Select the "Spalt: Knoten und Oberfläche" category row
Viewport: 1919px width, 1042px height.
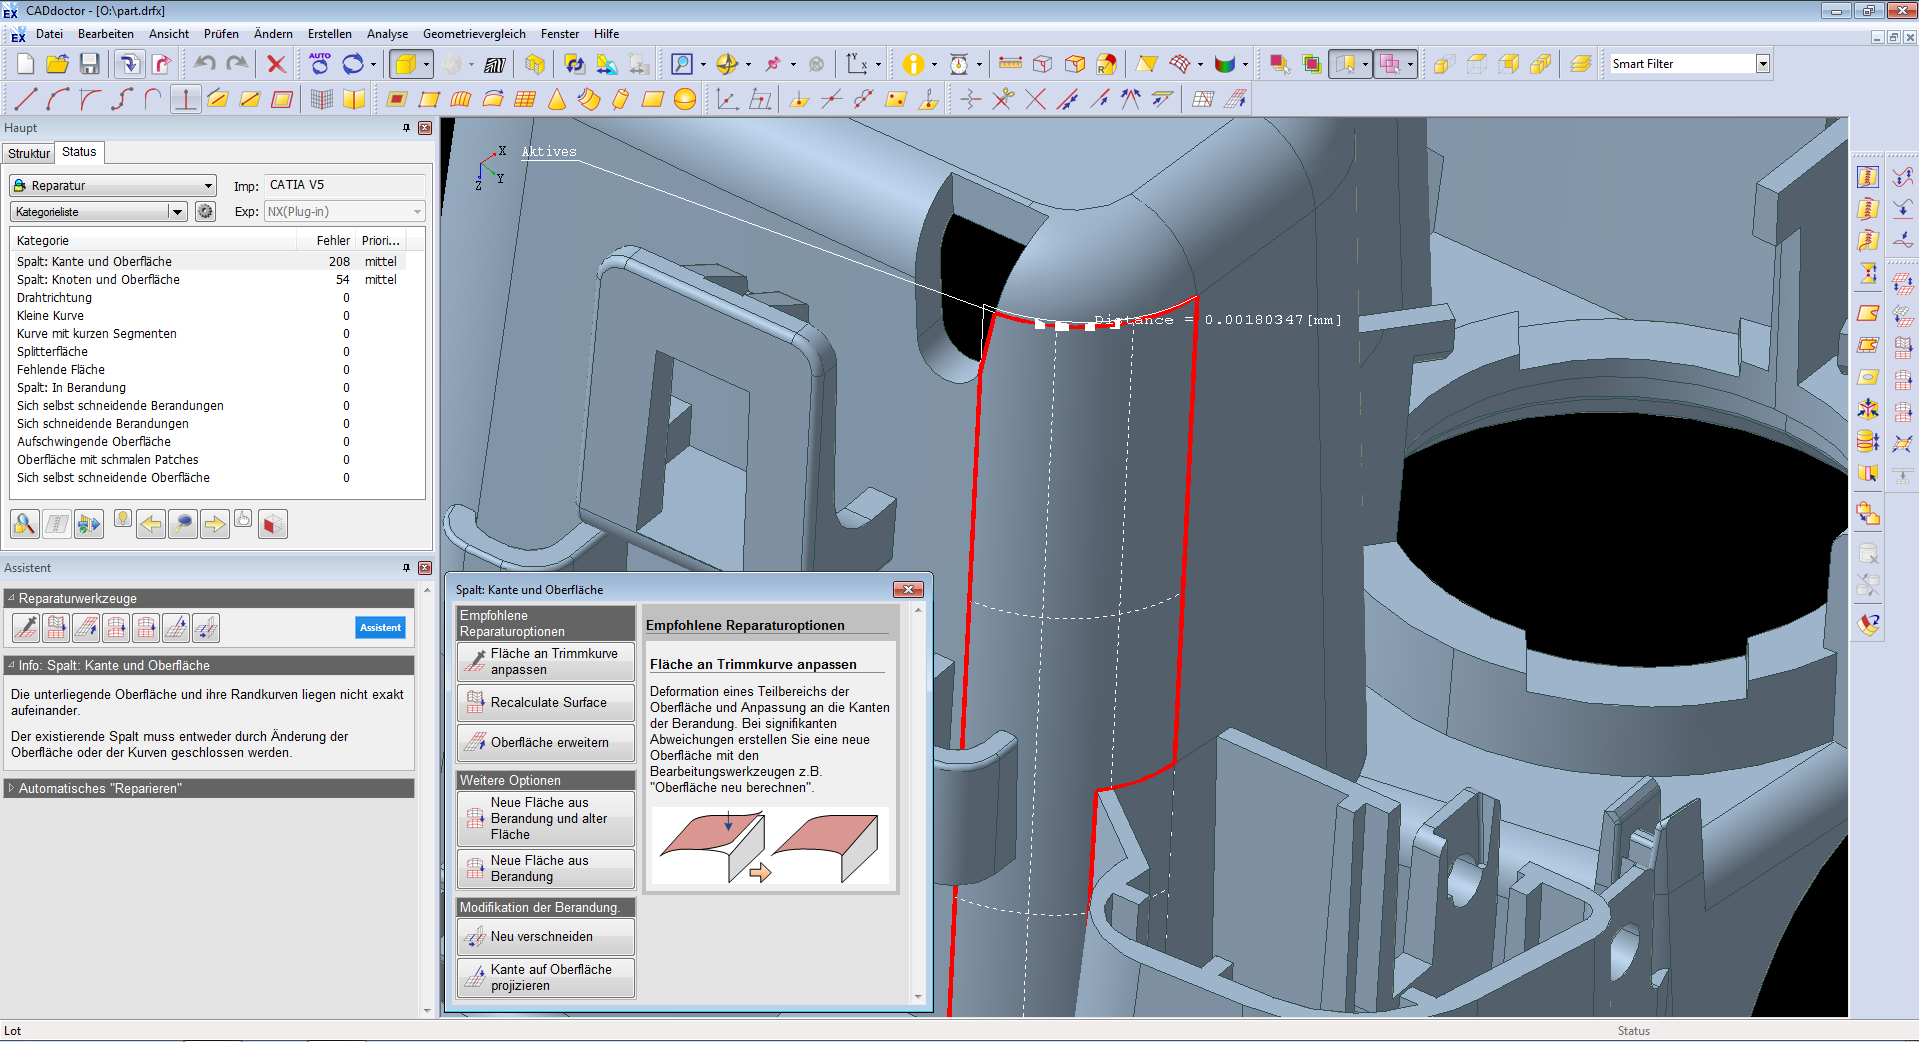pos(98,280)
